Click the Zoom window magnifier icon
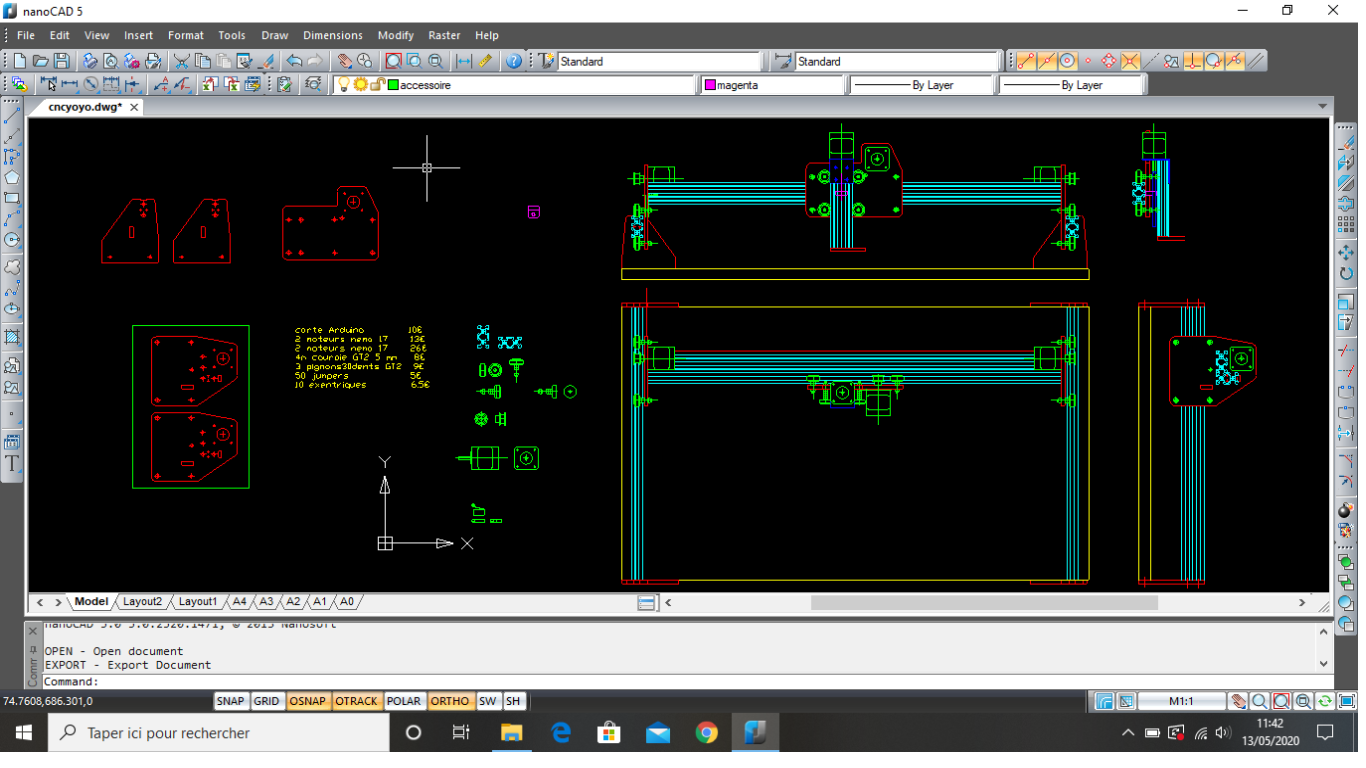This screenshot has height=768, width=1366. click(393, 61)
